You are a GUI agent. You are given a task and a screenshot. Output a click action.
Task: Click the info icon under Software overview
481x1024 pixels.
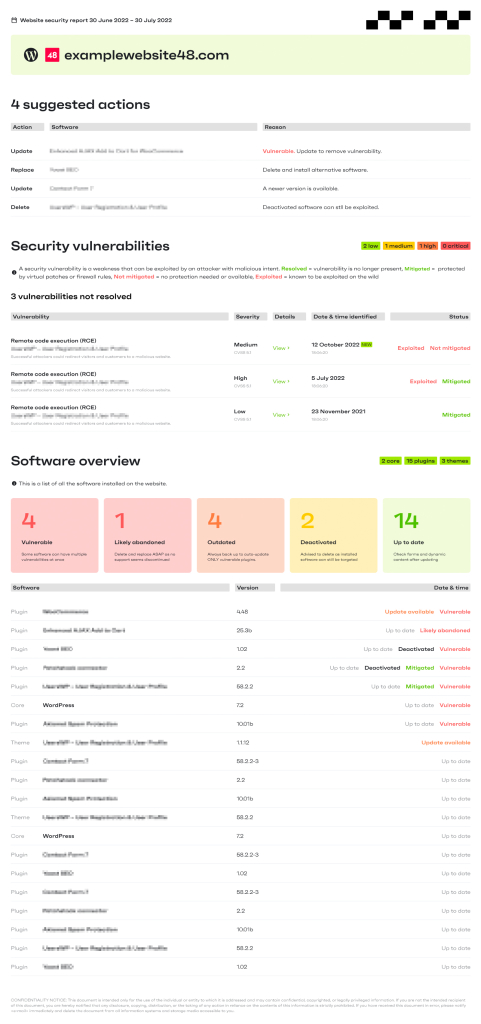pyautogui.click(x=14, y=483)
